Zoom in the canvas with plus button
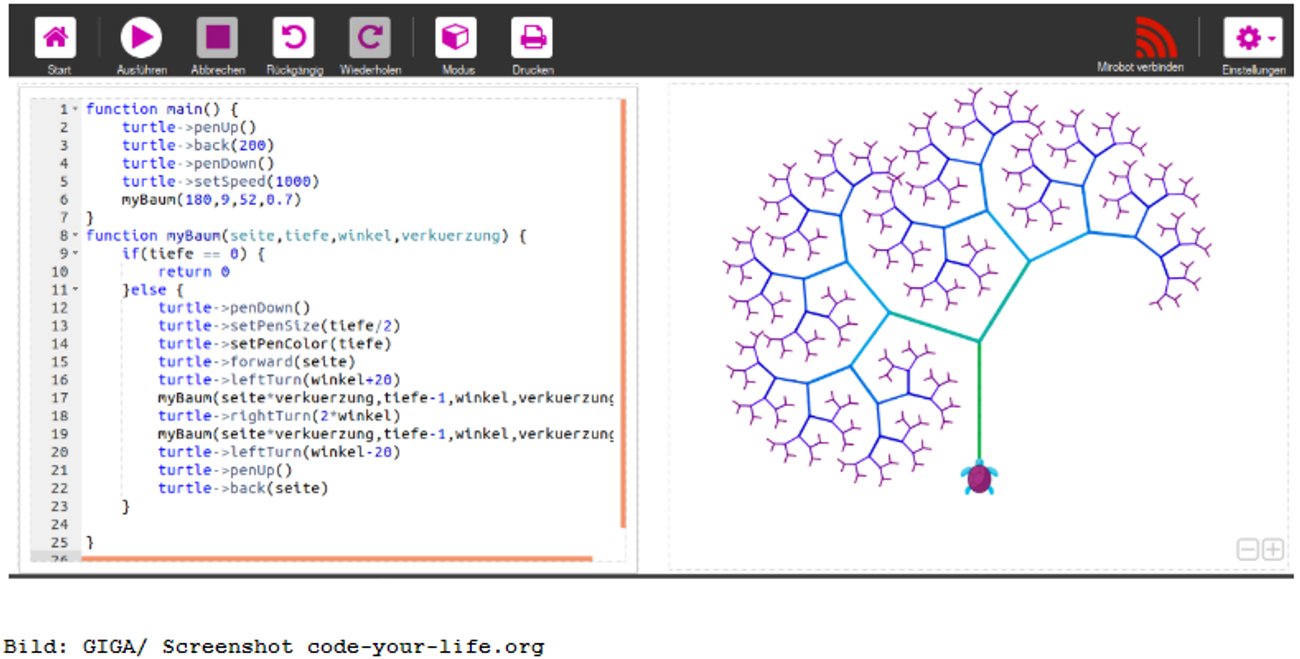 click(x=1272, y=549)
